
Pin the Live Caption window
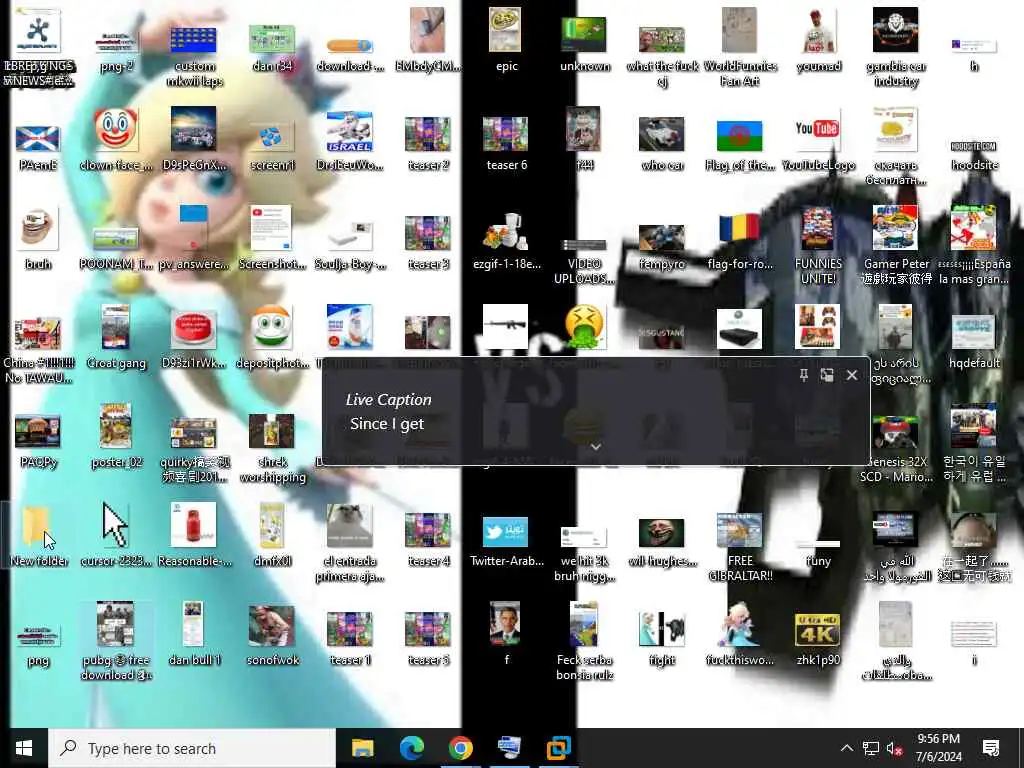tap(803, 375)
